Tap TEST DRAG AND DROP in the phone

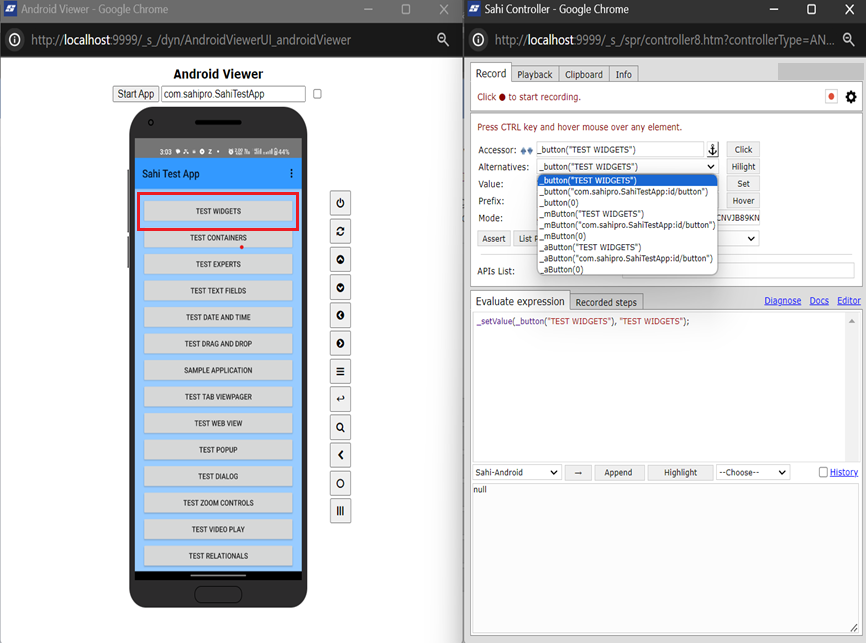point(218,344)
